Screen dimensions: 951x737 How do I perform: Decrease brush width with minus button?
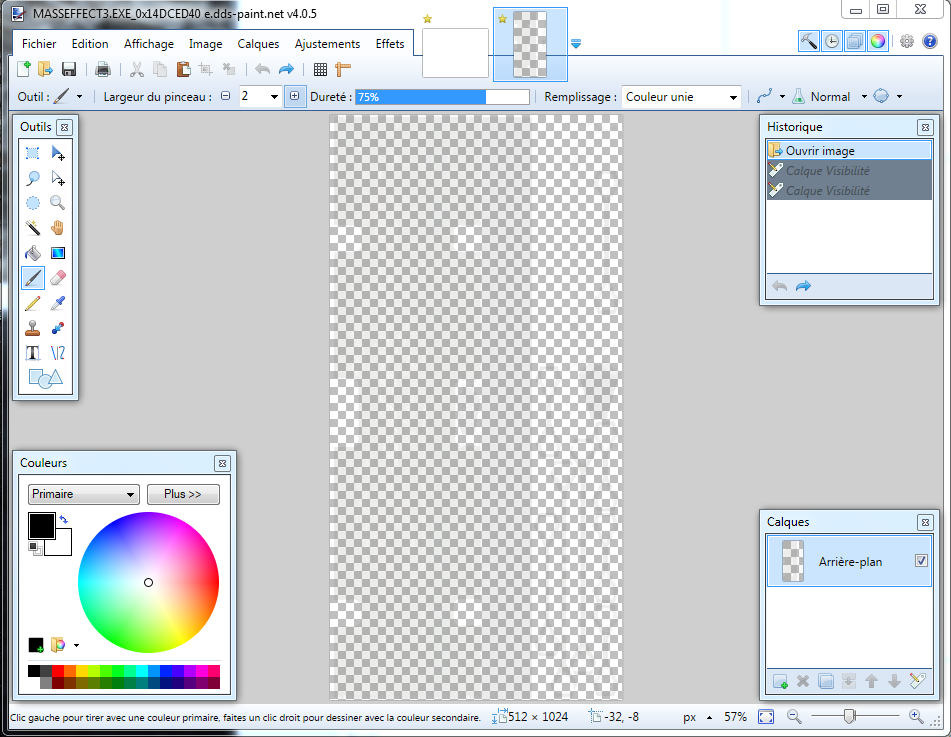coord(226,96)
